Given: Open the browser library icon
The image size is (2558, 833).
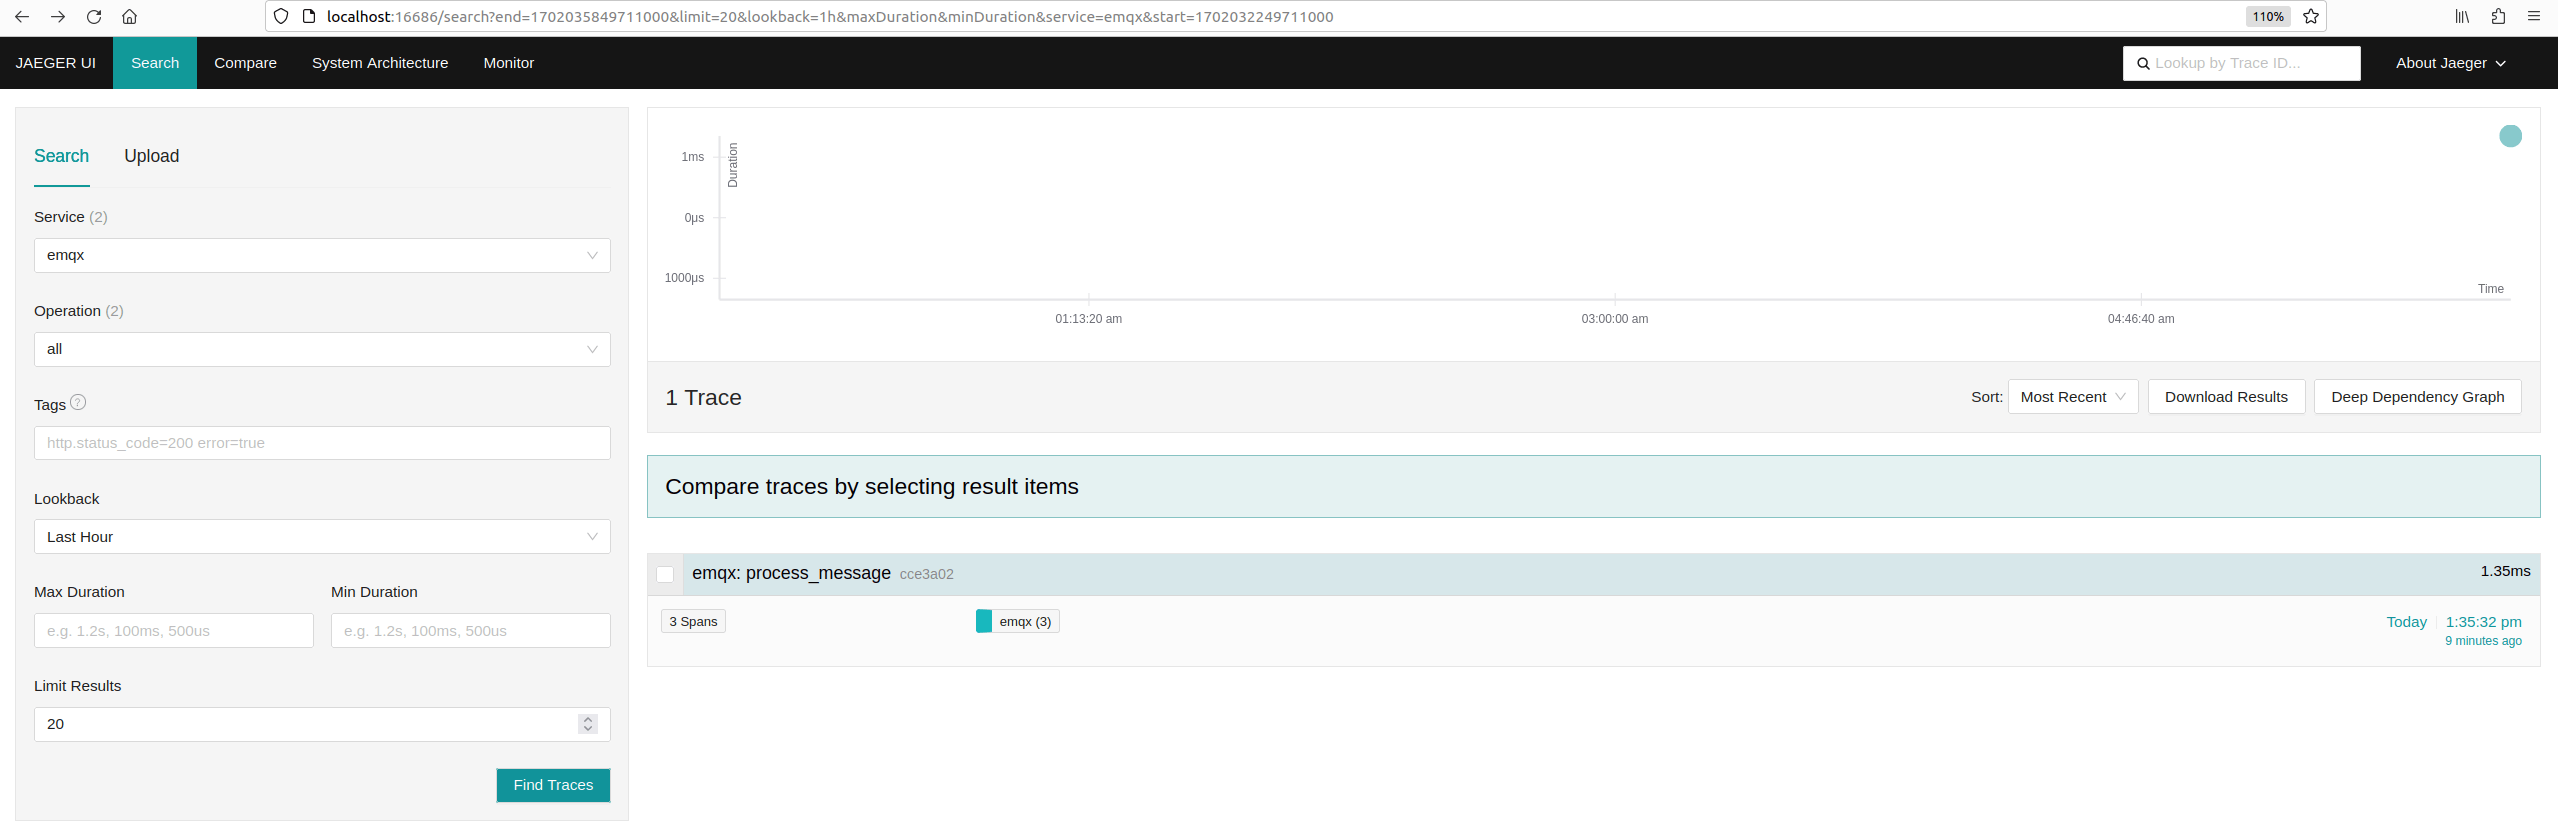Looking at the screenshot, I should (x=2462, y=17).
